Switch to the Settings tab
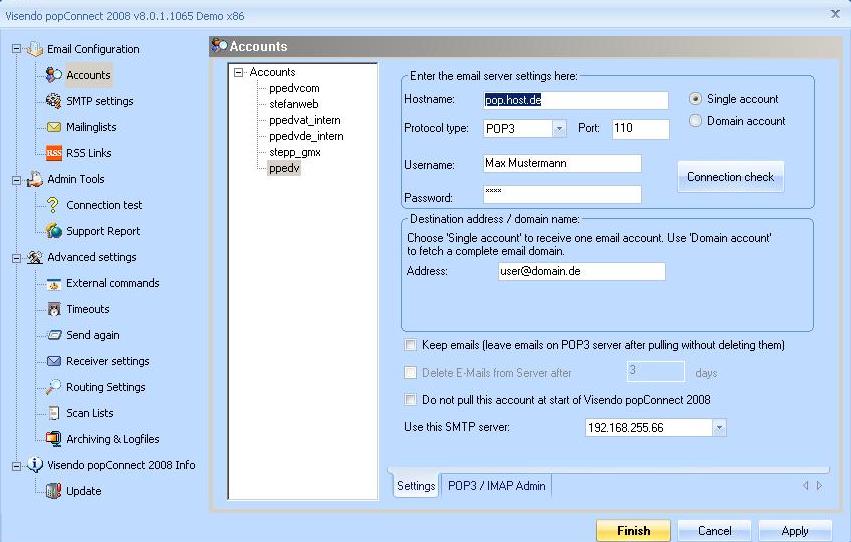Image resolution: width=851 pixels, height=542 pixels. tap(416, 486)
